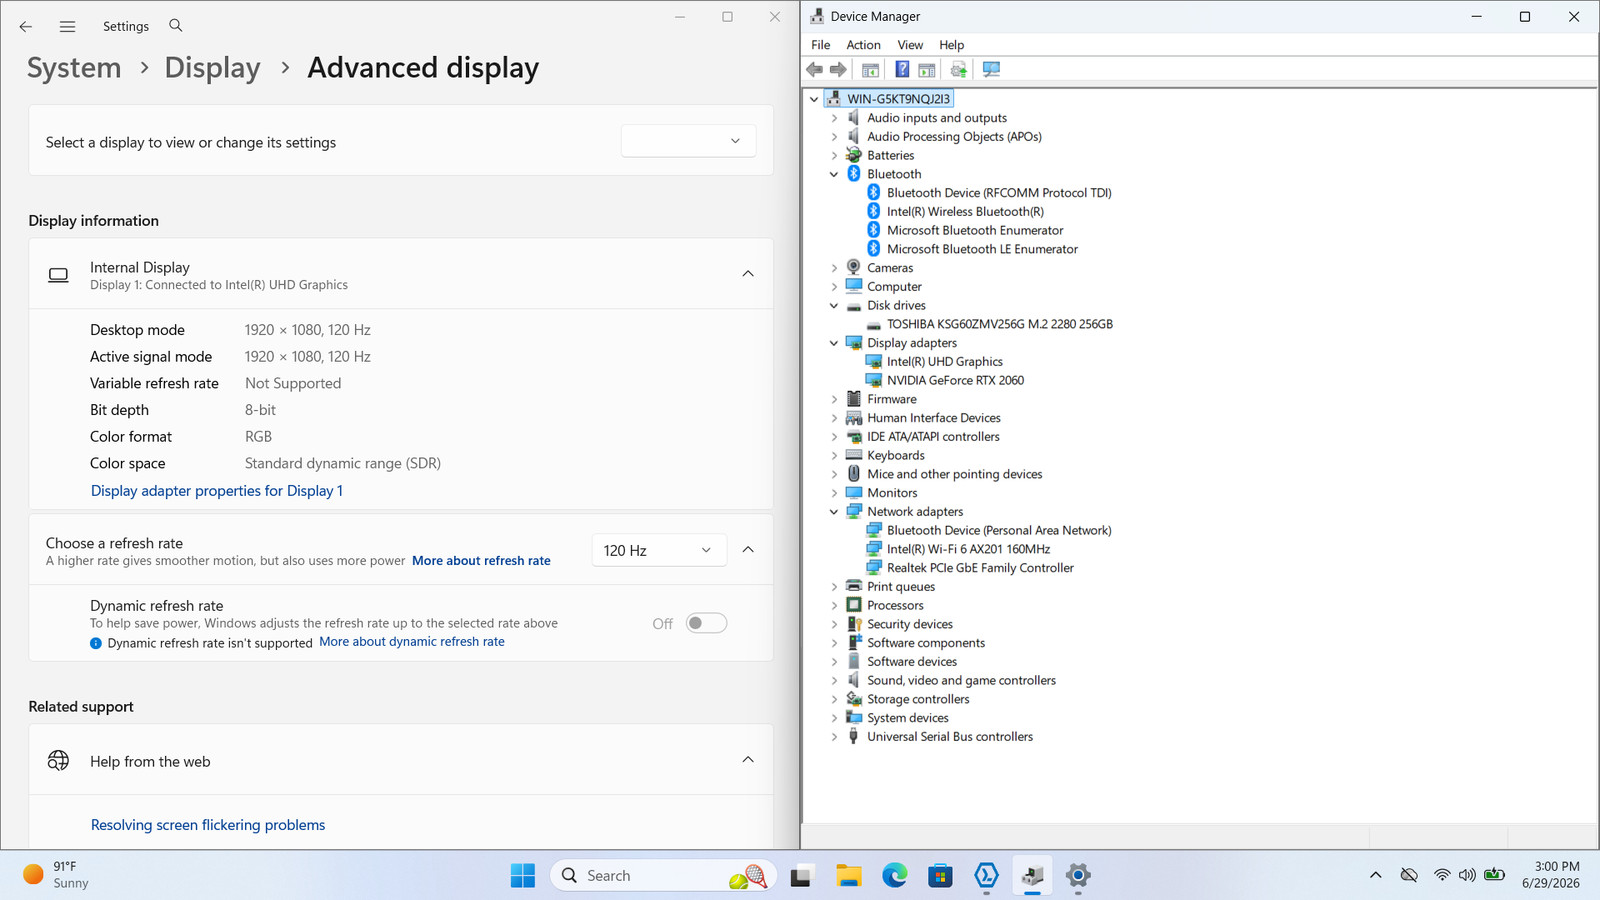The height and width of the screenshot is (900, 1600).
Task: Select the Keyboards category
Action: coord(896,456)
